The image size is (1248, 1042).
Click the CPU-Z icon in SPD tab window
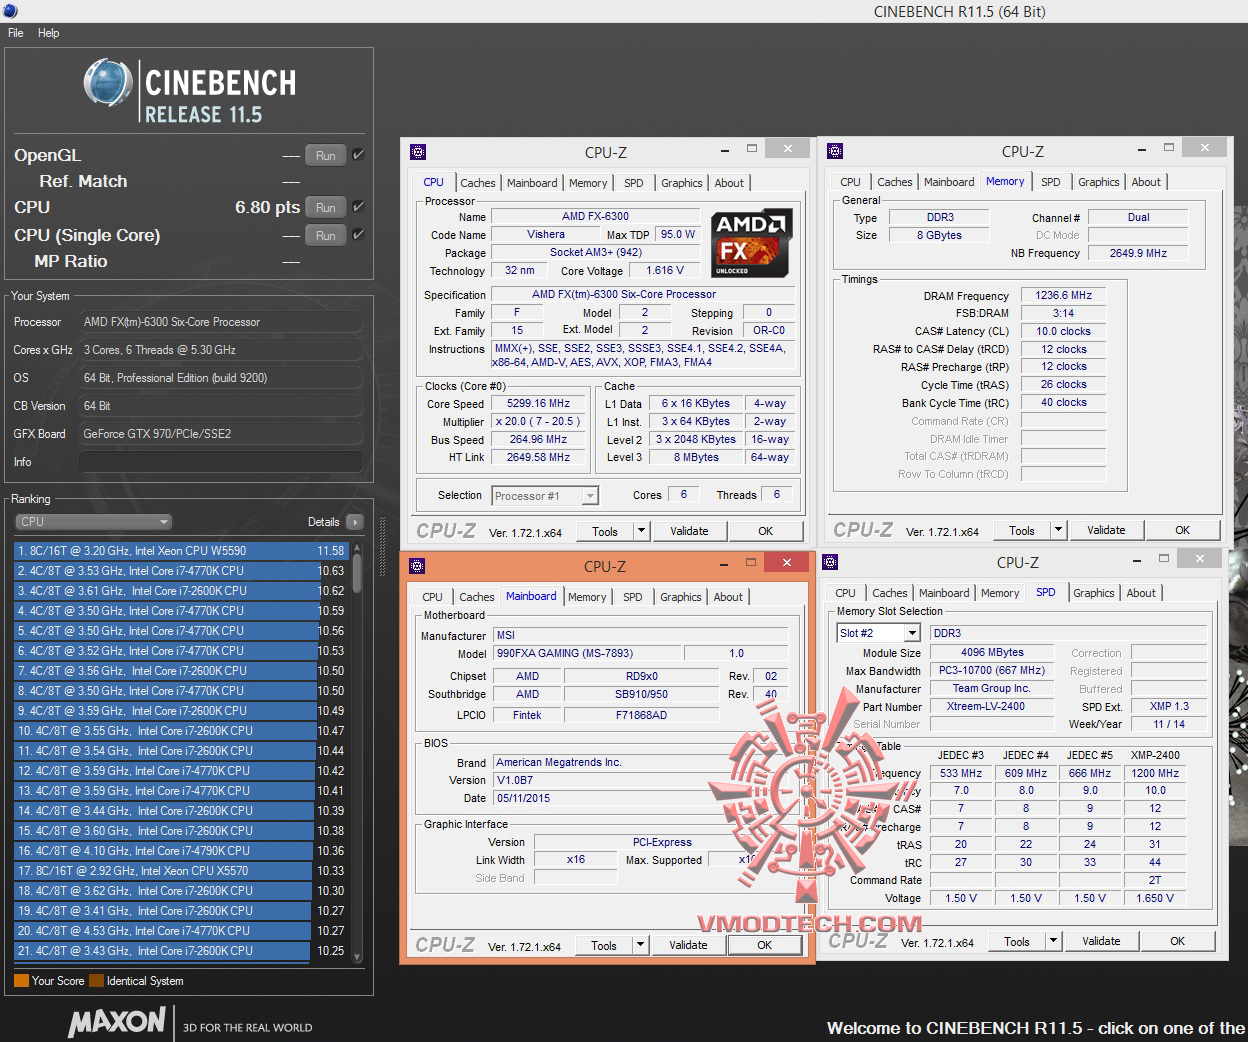(830, 562)
